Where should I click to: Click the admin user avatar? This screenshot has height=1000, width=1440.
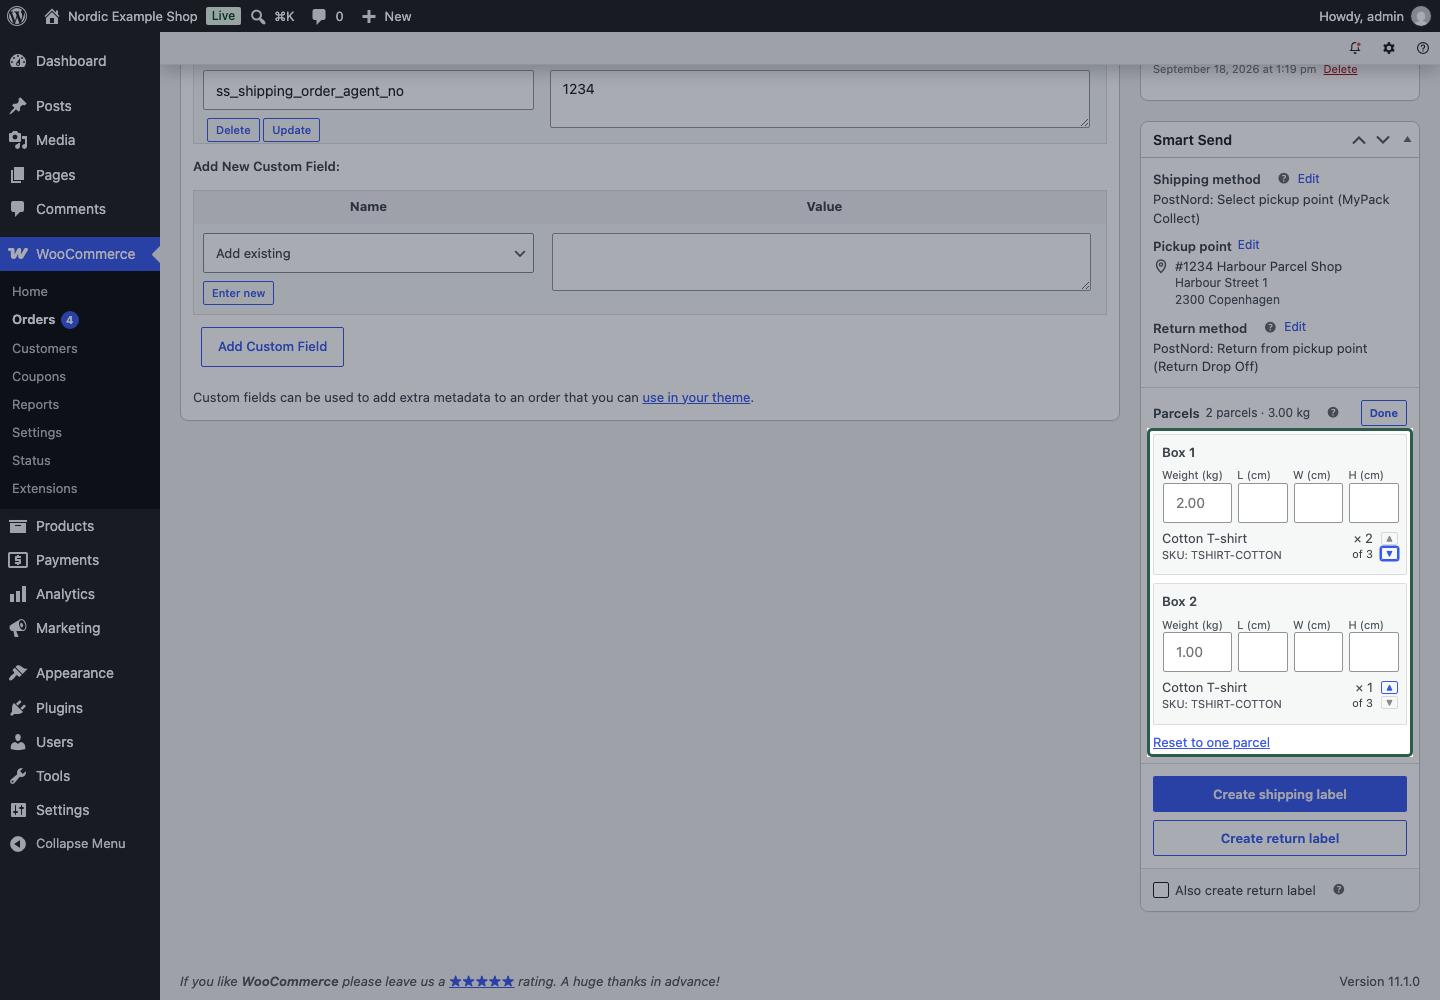(1421, 16)
